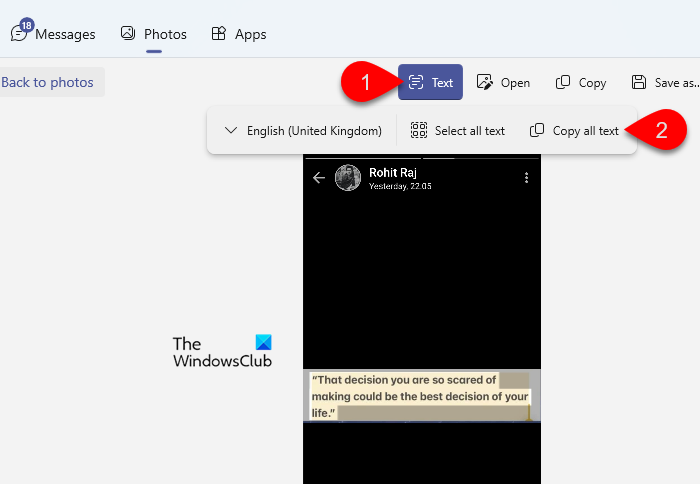This screenshot has width=700, height=484.
Task: Click the Select all text dotted-grid icon
Action: (x=419, y=130)
